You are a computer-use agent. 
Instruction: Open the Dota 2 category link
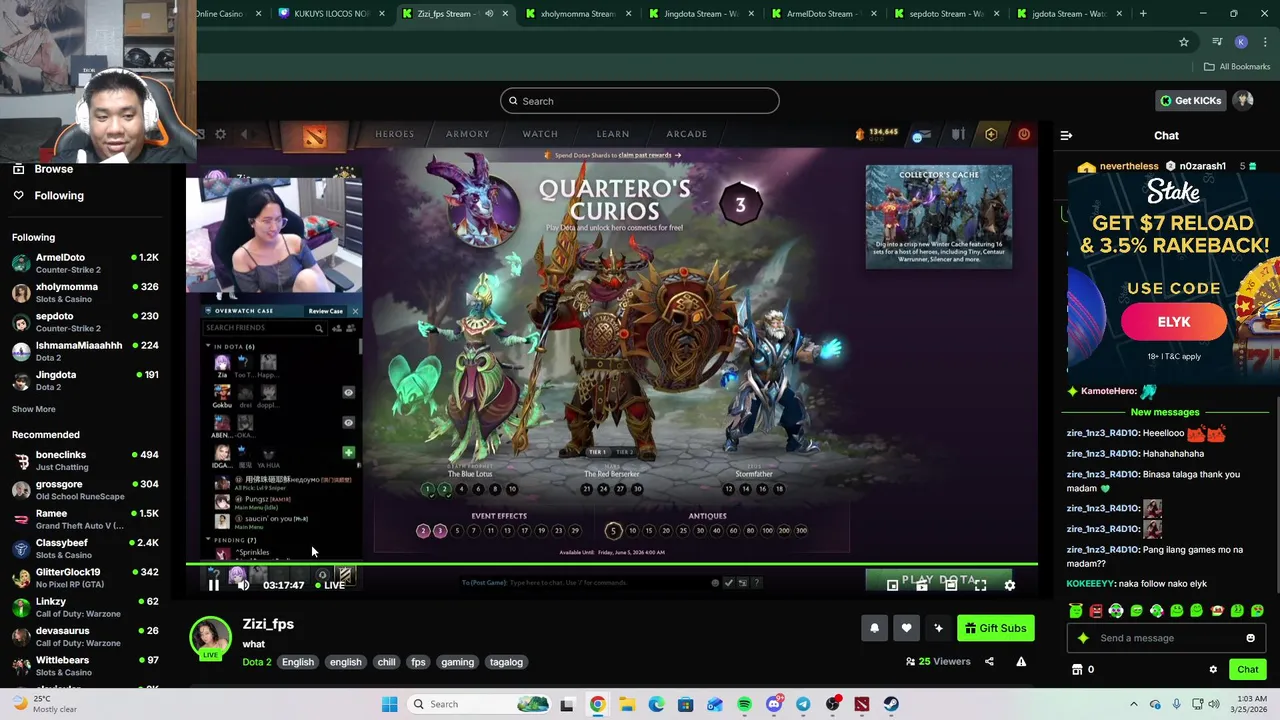click(x=257, y=662)
